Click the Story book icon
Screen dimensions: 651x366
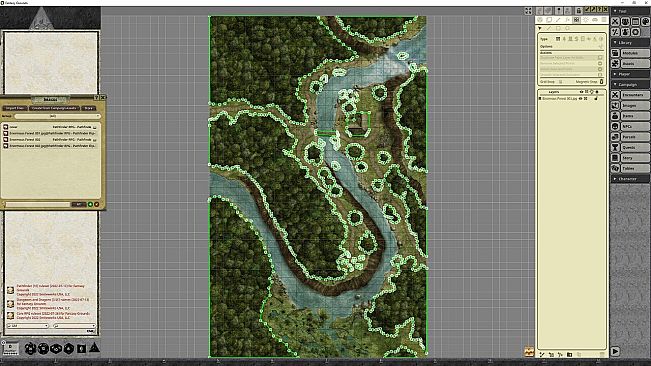pyautogui.click(x=615, y=158)
